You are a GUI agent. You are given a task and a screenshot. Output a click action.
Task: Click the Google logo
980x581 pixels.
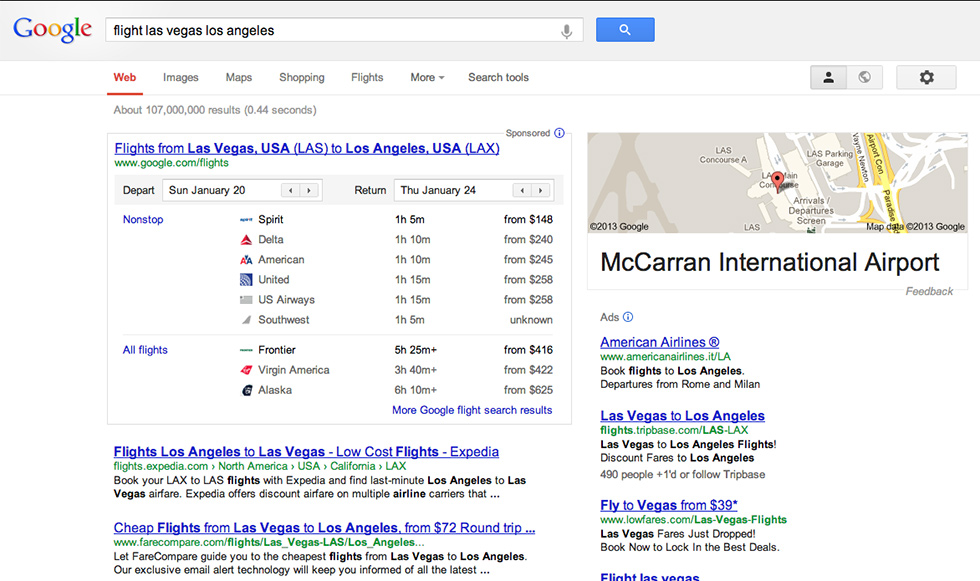click(x=52, y=29)
